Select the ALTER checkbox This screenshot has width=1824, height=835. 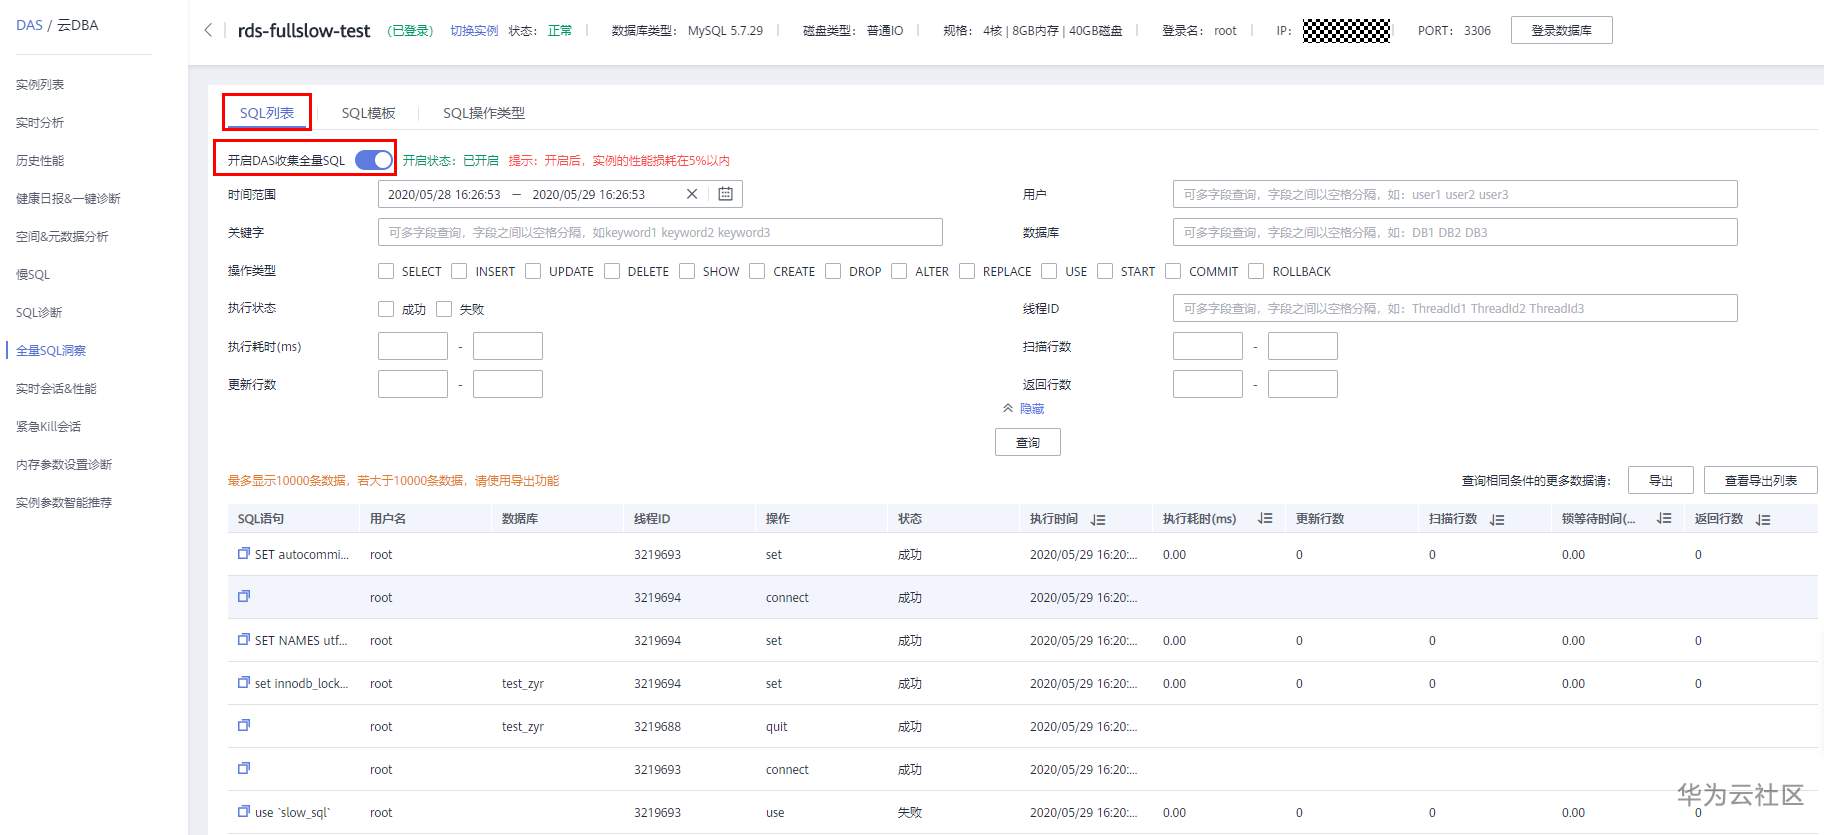click(x=899, y=271)
